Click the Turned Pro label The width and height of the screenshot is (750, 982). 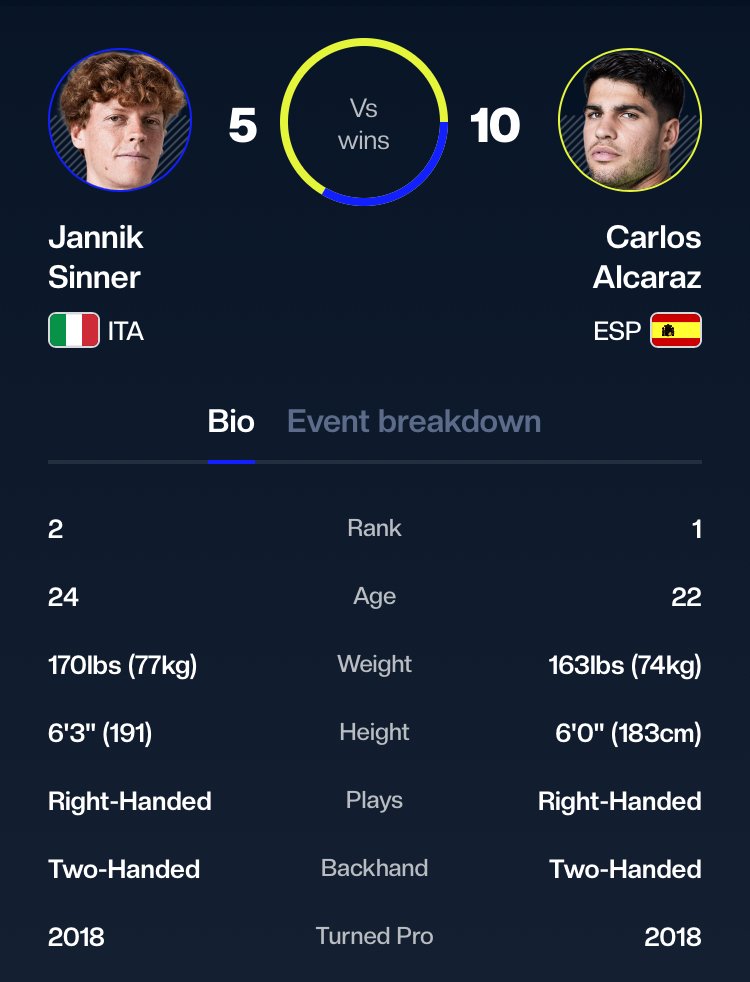click(374, 936)
